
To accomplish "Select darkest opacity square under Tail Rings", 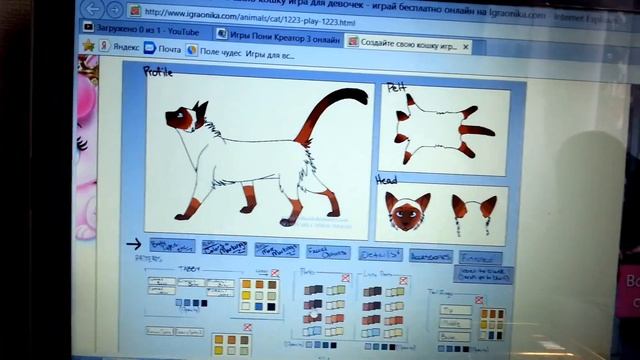I will [x=466, y=349].
